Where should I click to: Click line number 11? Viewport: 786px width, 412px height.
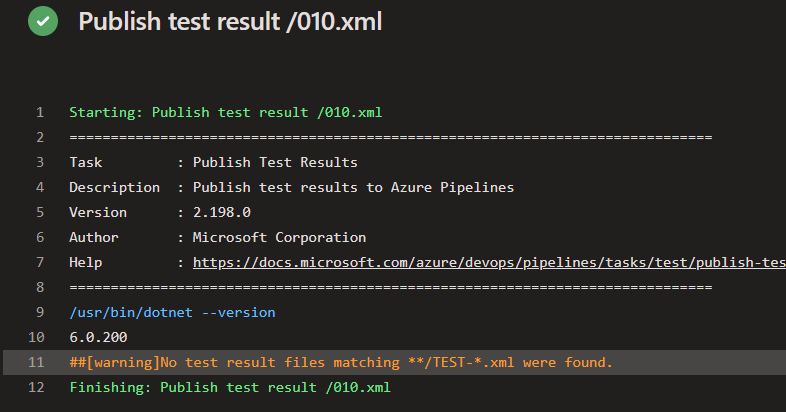[36, 362]
